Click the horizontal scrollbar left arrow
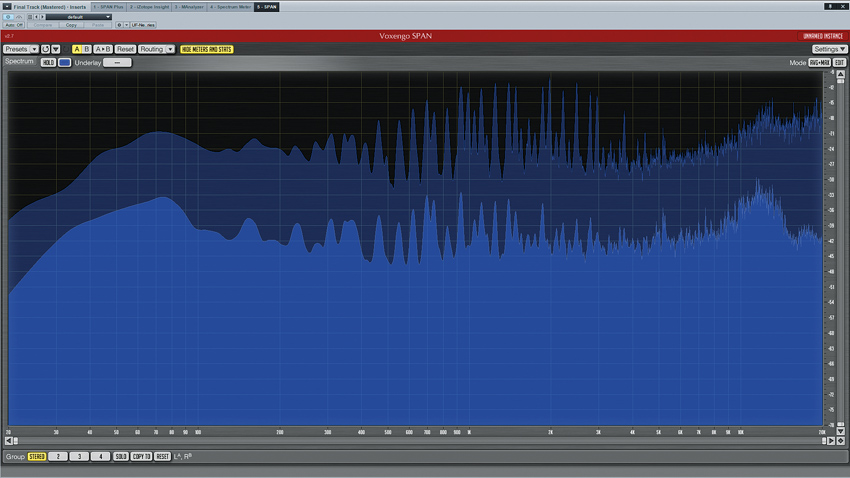This screenshot has width=850, height=478. point(9,441)
